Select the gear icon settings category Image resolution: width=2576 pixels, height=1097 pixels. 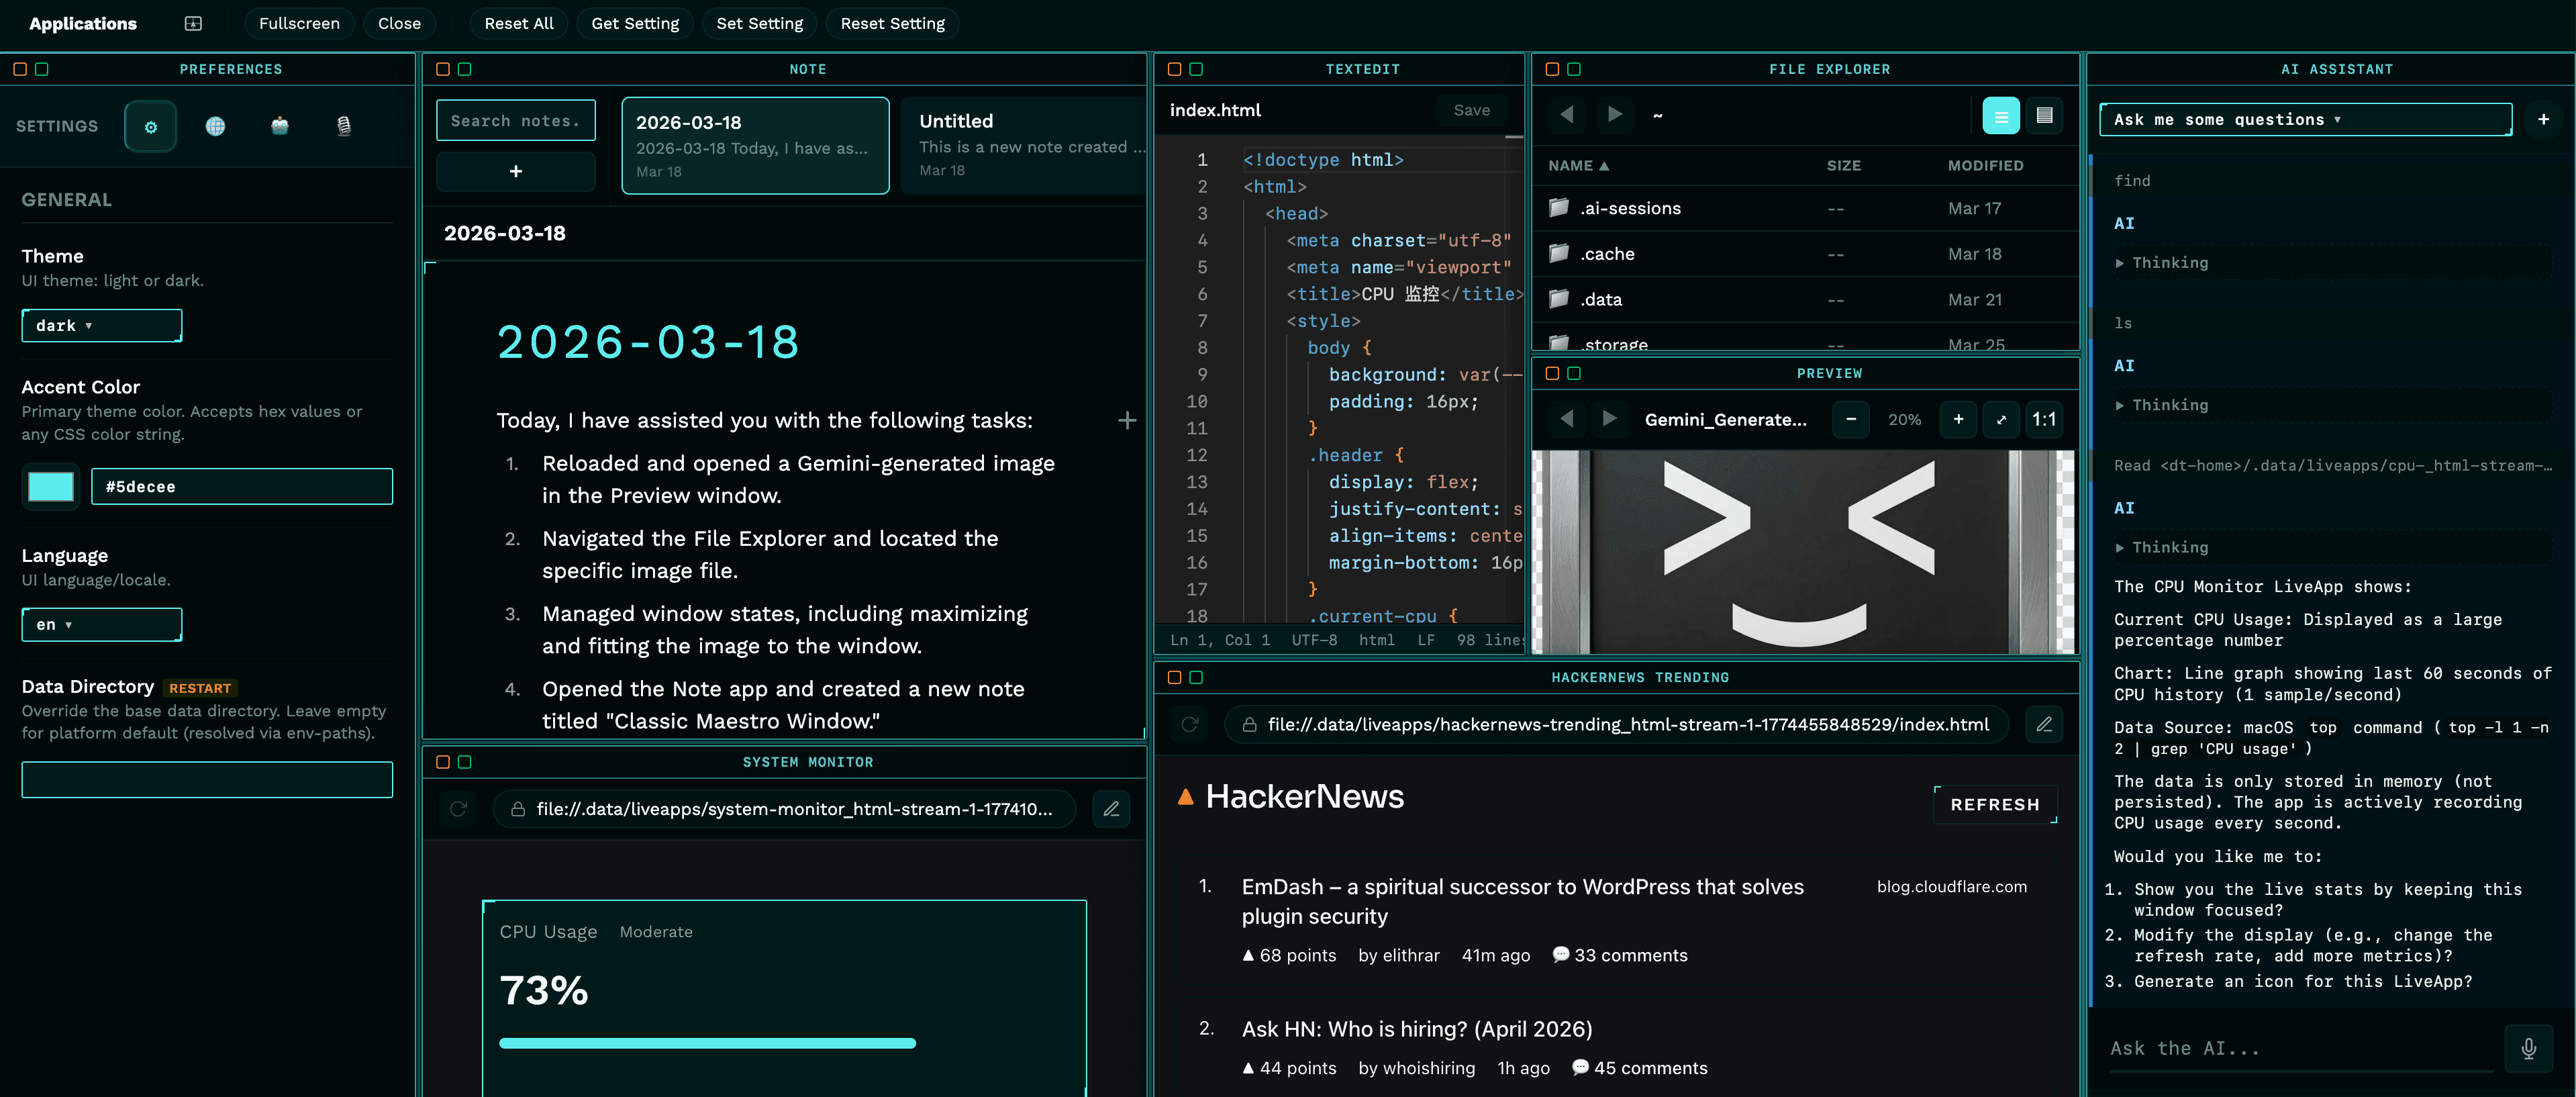[x=150, y=126]
